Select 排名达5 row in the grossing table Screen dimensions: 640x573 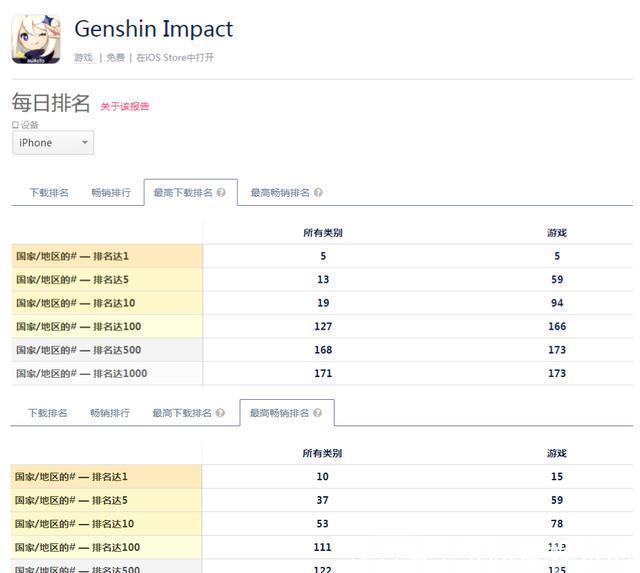point(322,500)
